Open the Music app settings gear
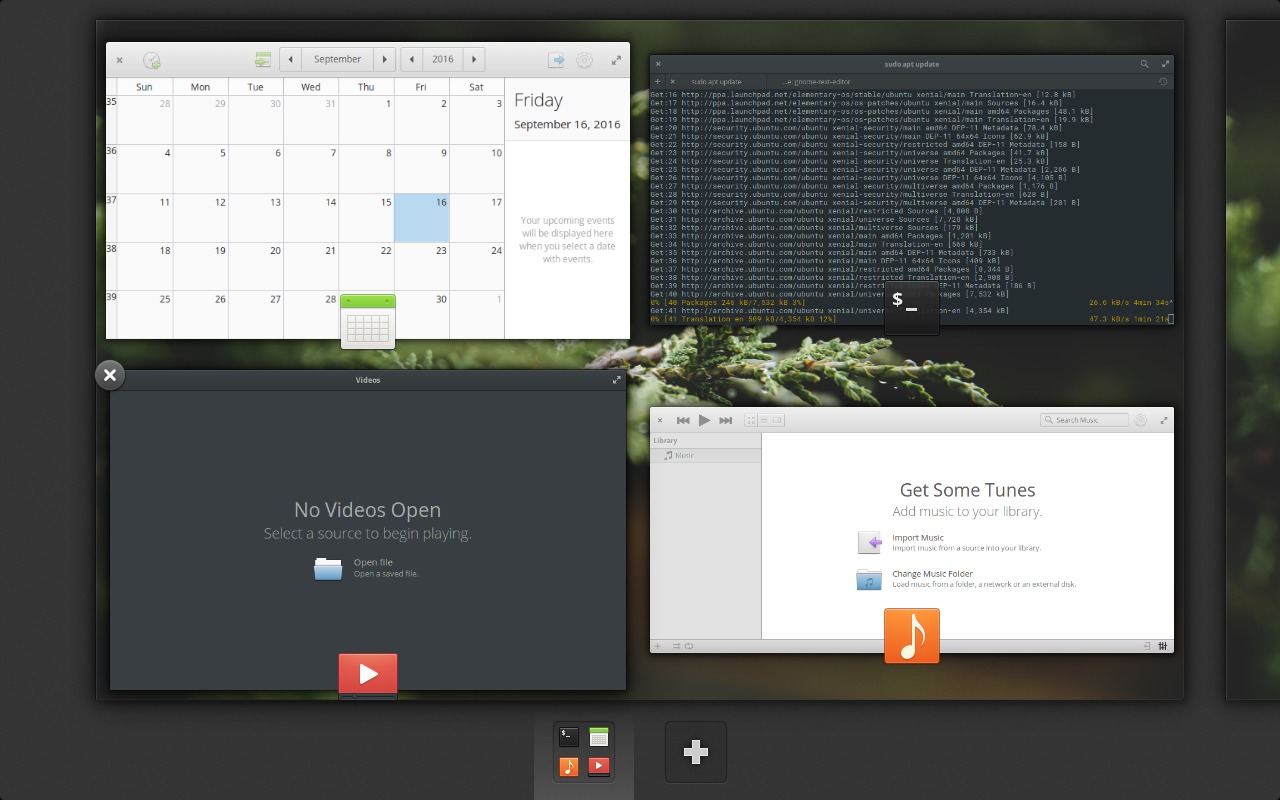1280x800 pixels. 1142,420
